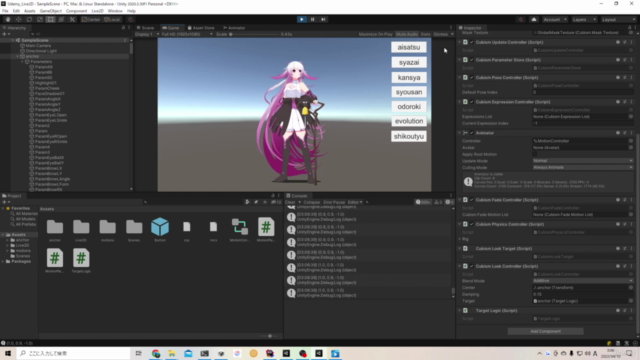The width and height of the screenshot is (640, 360).
Task: Open the Live2D folder in Assets grid
Action: click(81, 229)
